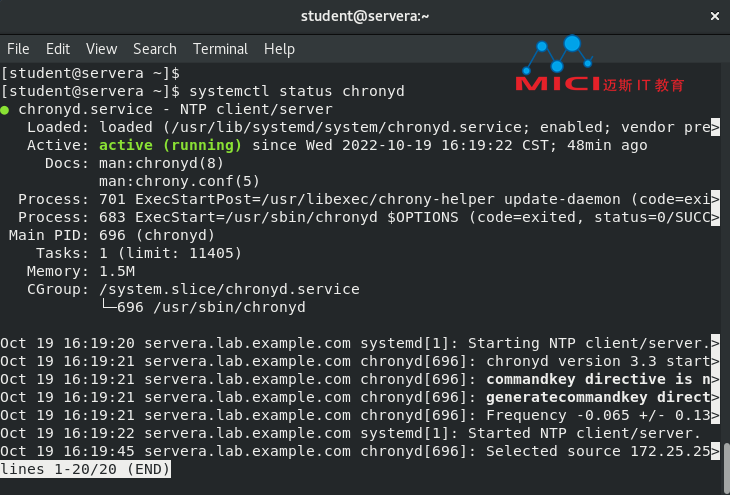Click the man:chrony.conf(5) docs reference
730x495 pixels.
point(179,181)
